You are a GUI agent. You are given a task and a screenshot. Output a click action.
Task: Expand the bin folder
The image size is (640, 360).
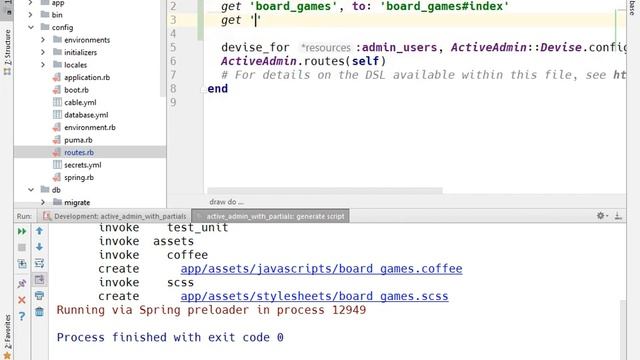pos(31,15)
